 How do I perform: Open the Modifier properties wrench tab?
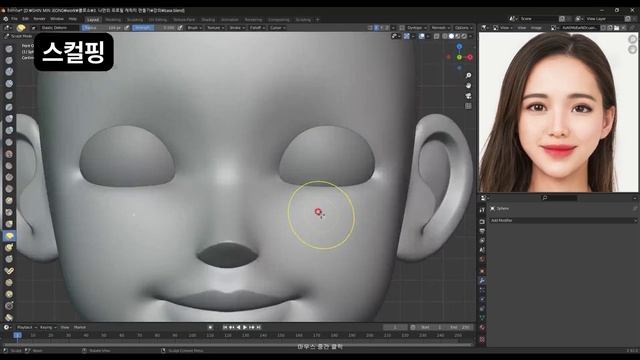pos(482,280)
